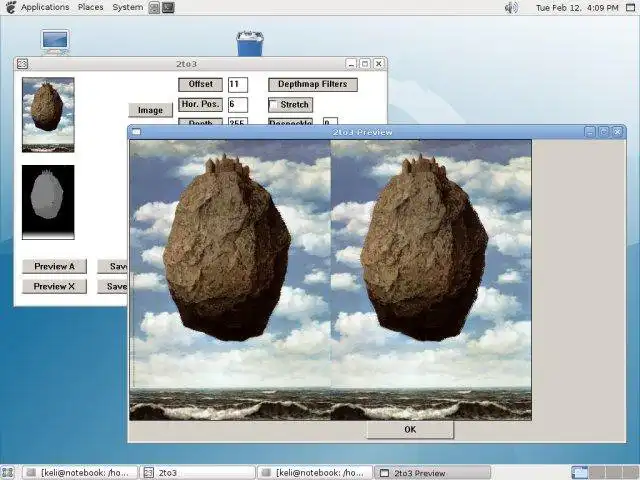Open the System menu
Viewport: 640px width, 480px height.
click(127, 7)
